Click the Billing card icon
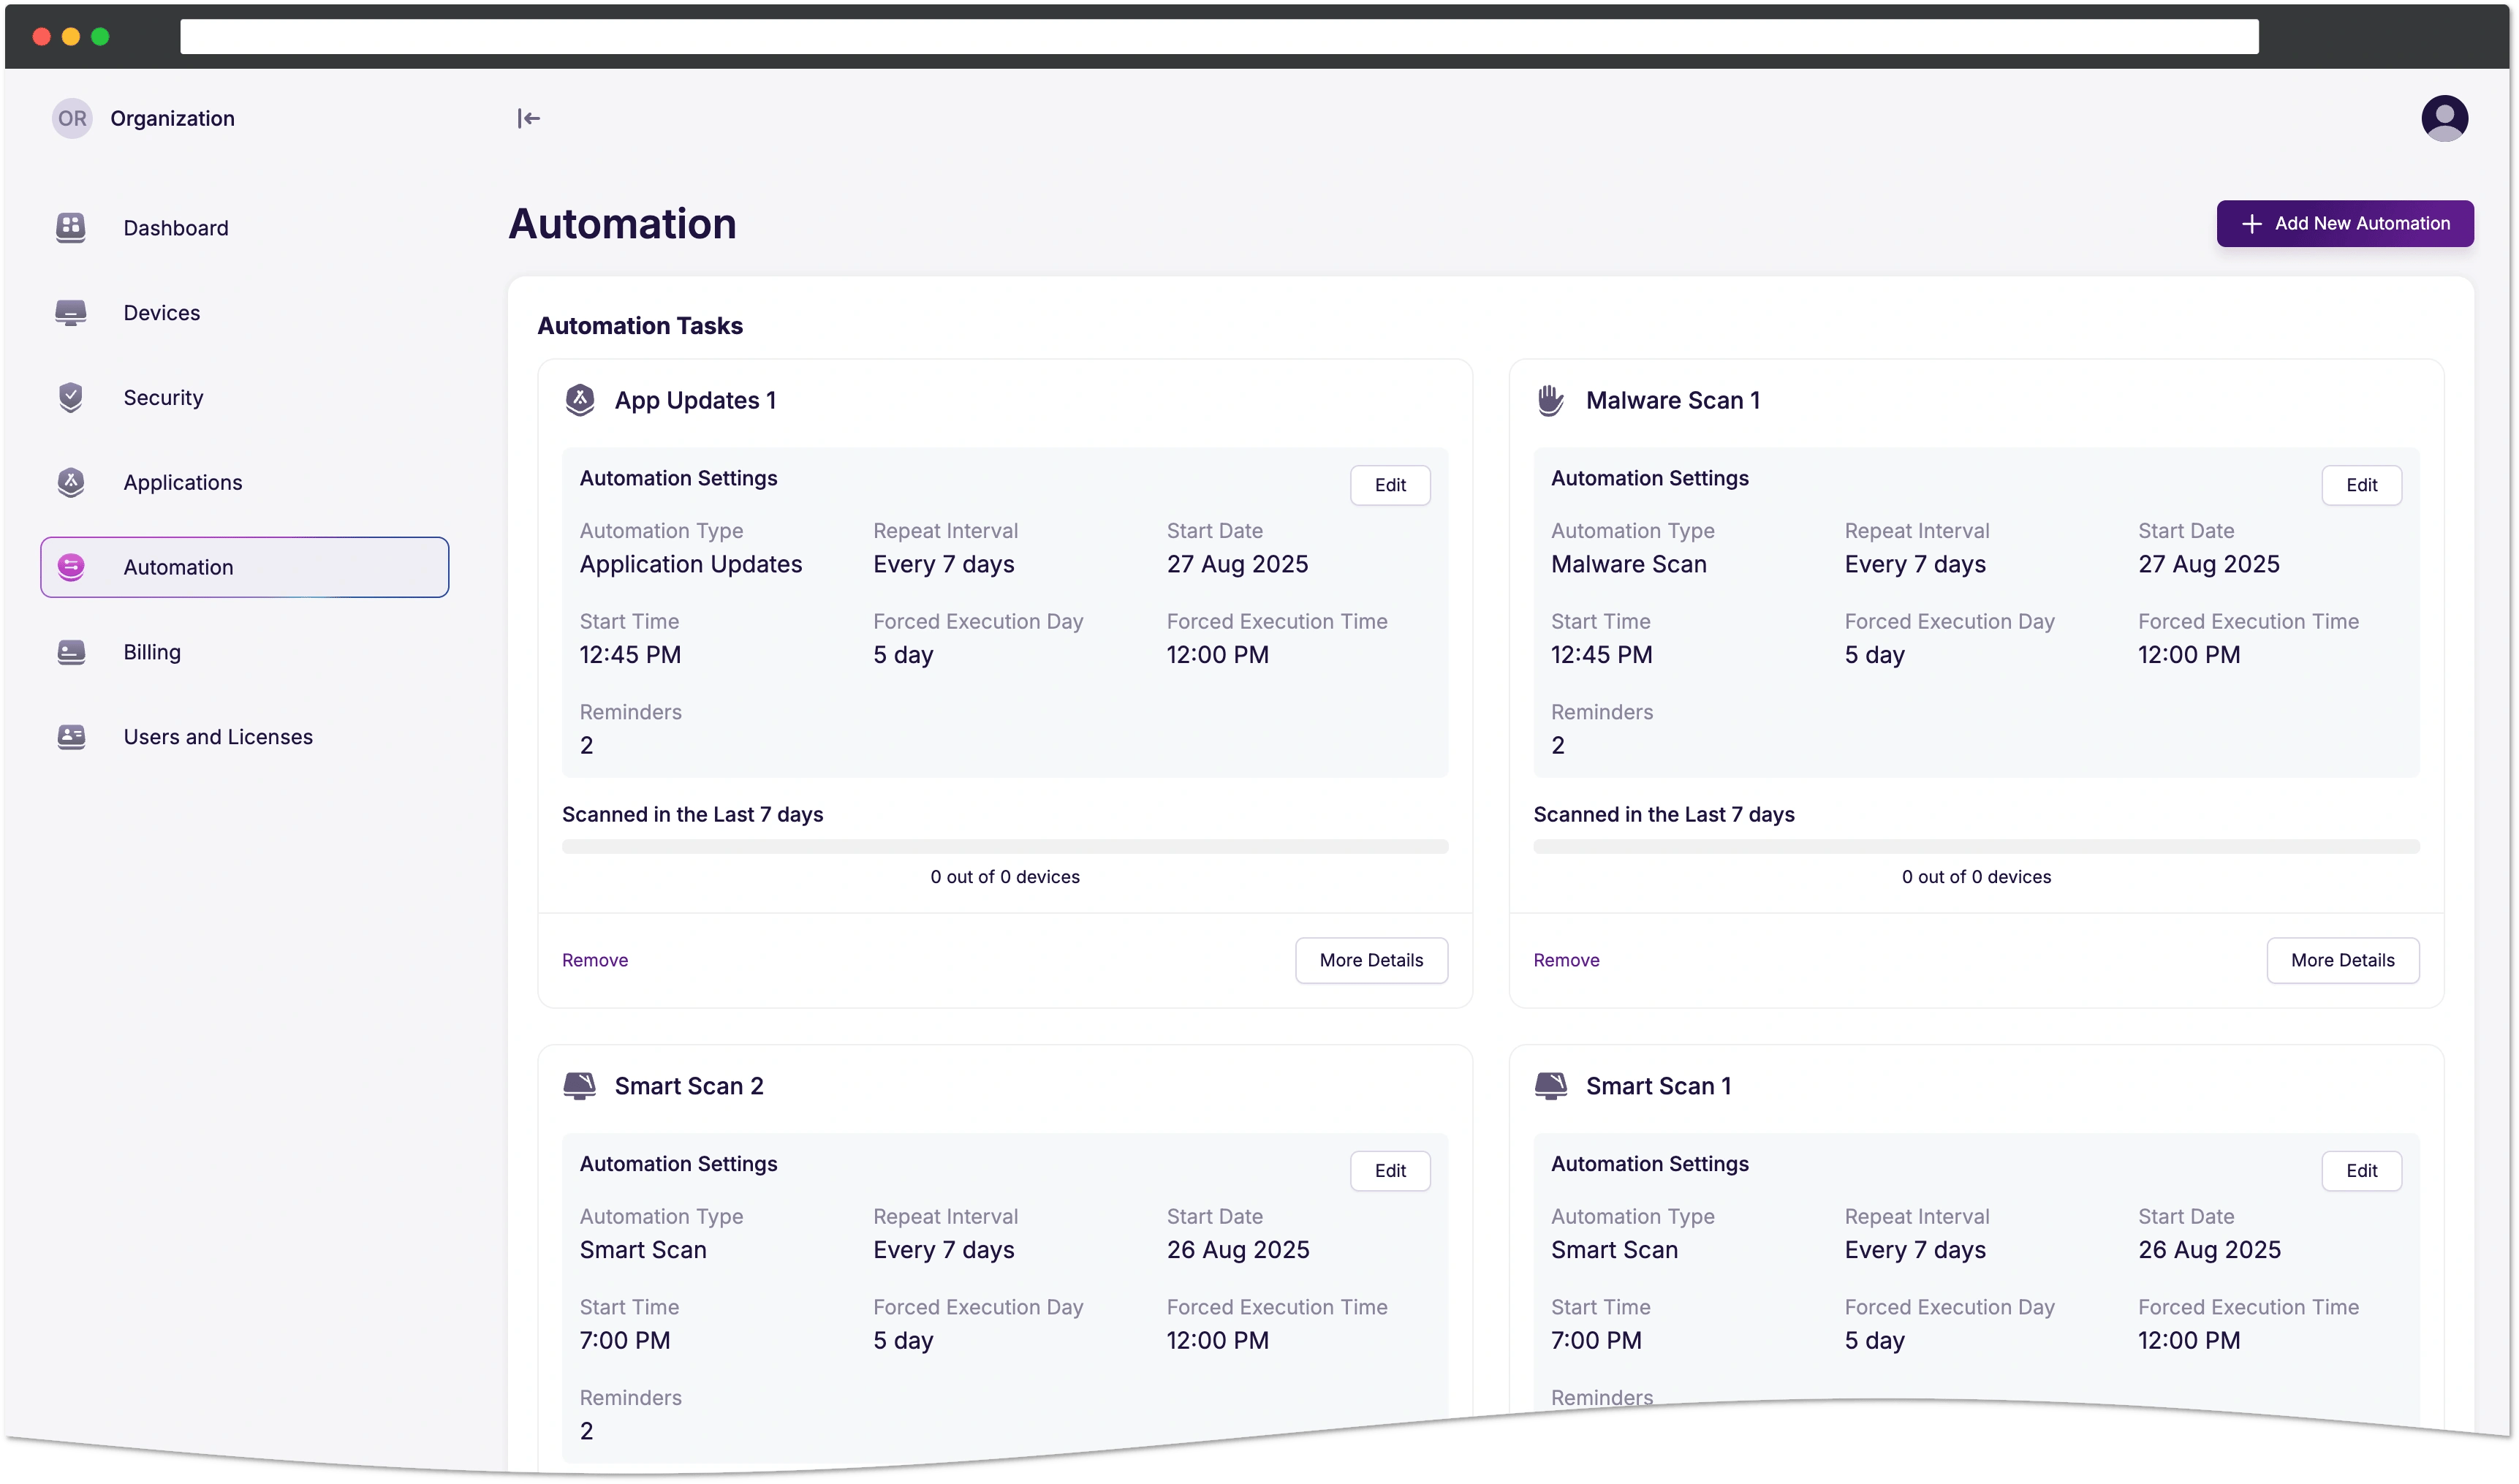The image size is (2519, 1484). tap(70, 652)
